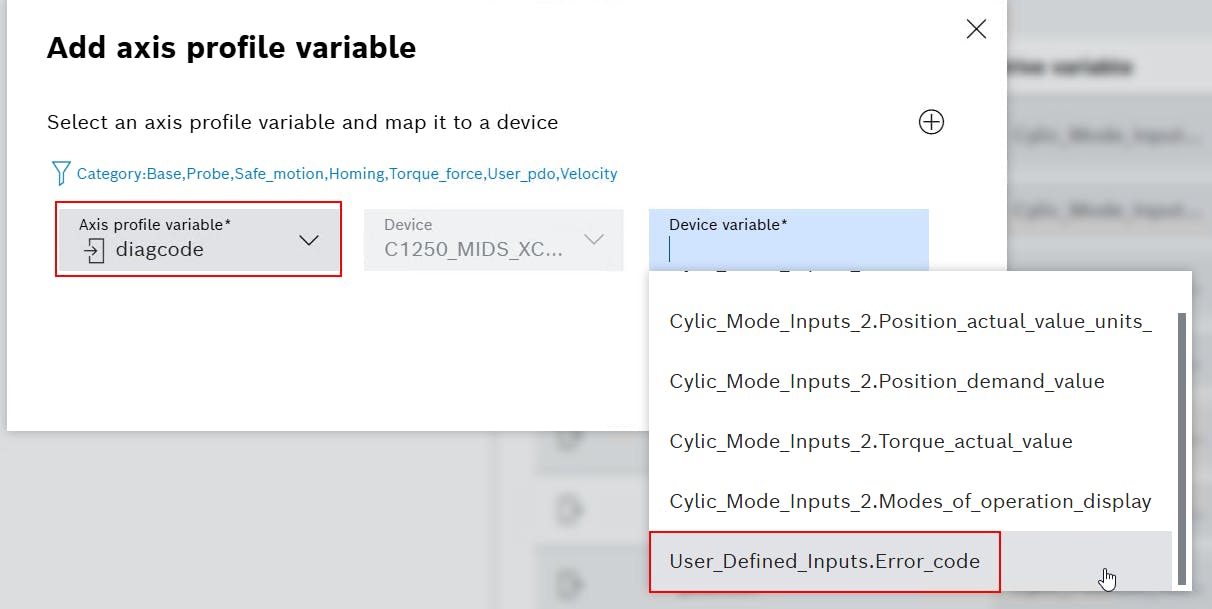Choose User_Defined_Inputs.Error_code device variable
Screen dimensions: 1212x609
point(824,561)
